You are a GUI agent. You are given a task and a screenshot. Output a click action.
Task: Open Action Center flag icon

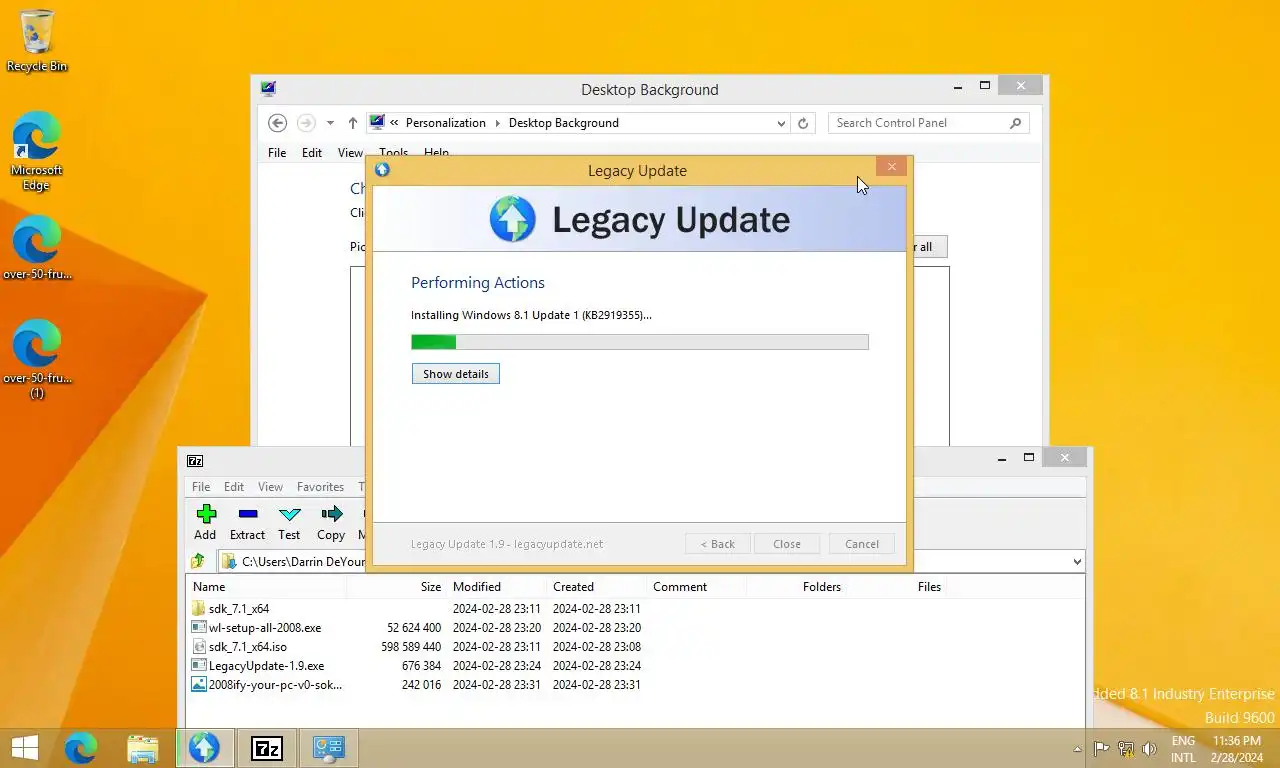point(1101,748)
